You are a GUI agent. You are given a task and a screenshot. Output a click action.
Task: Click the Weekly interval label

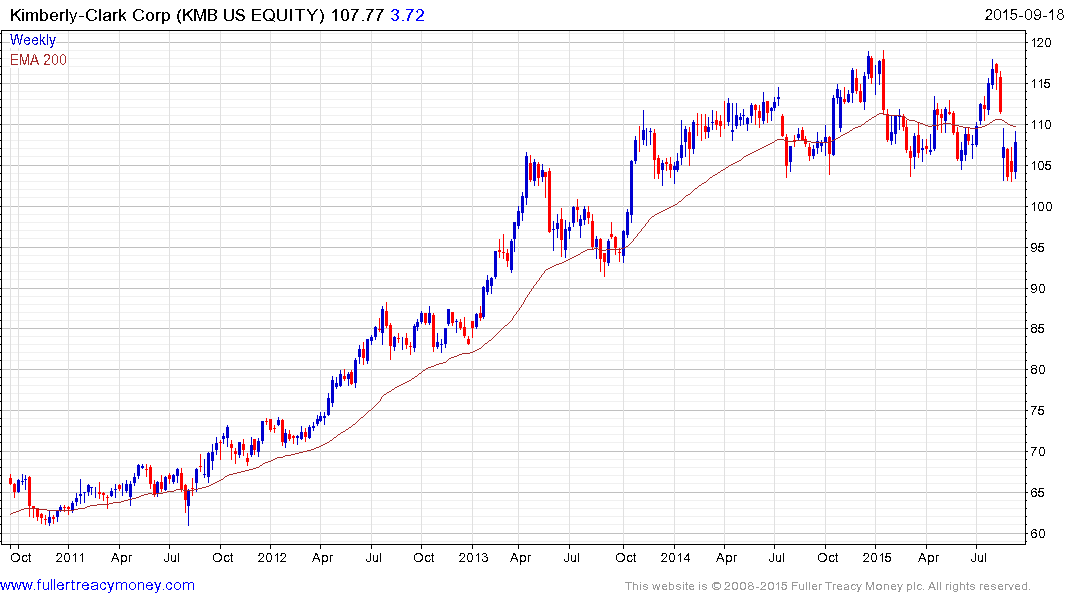click(x=33, y=40)
